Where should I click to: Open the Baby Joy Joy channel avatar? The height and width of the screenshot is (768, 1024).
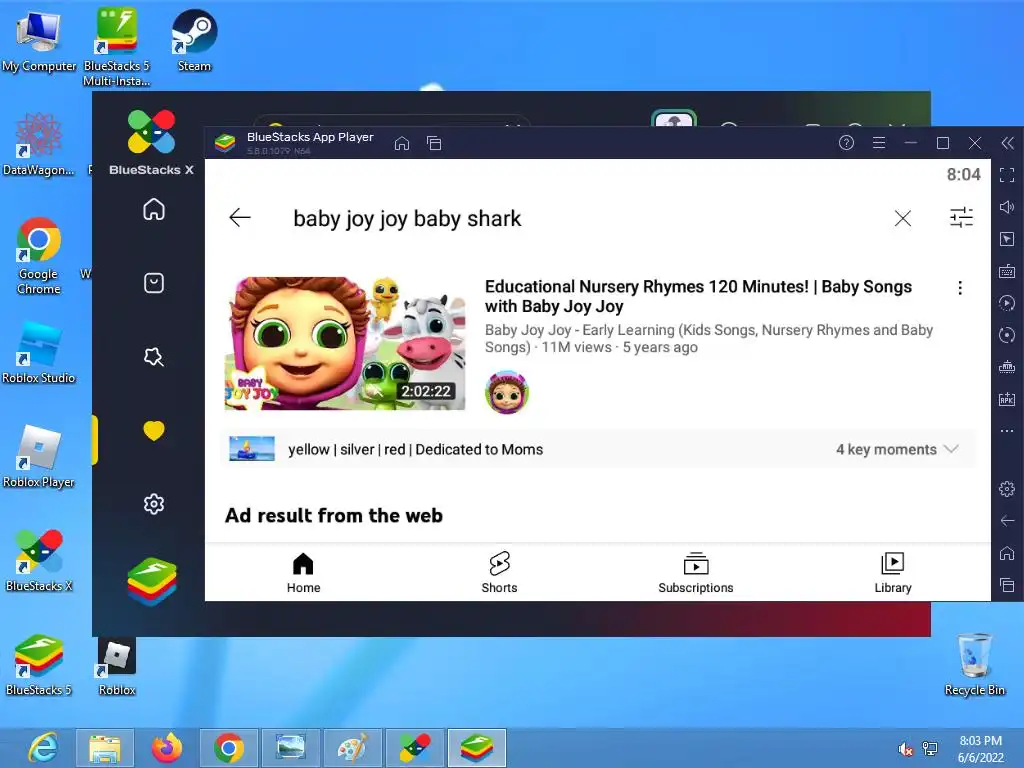507,392
